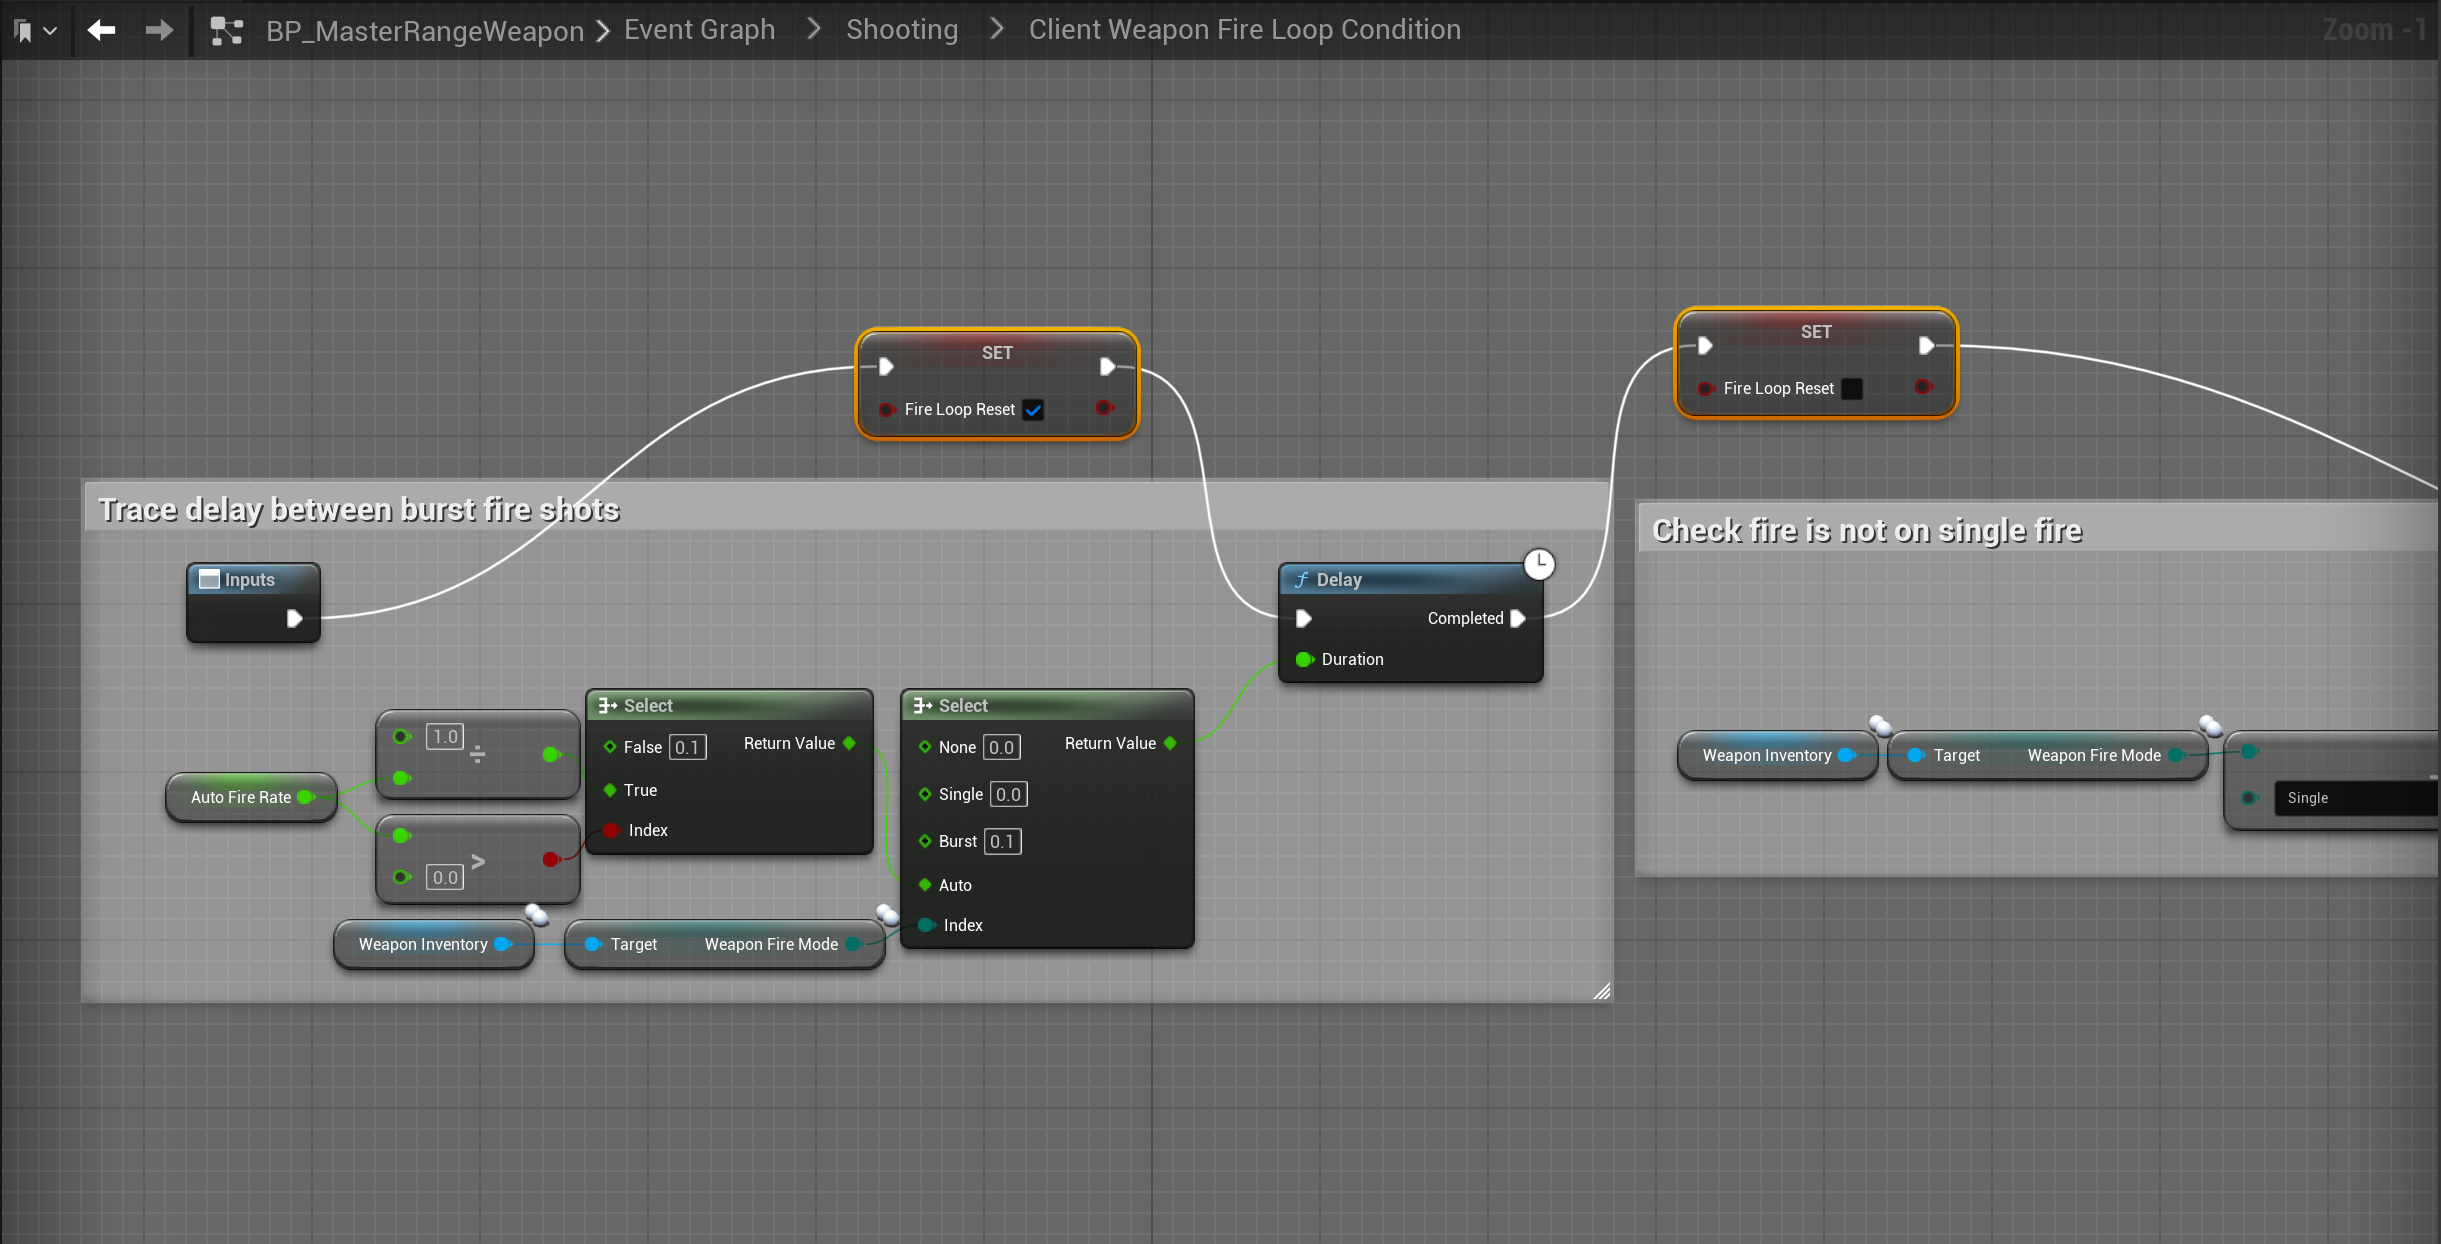The width and height of the screenshot is (2441, 1244).
Task: Check Fire Loop Reset in right SET node
Action: (1852, 389)
